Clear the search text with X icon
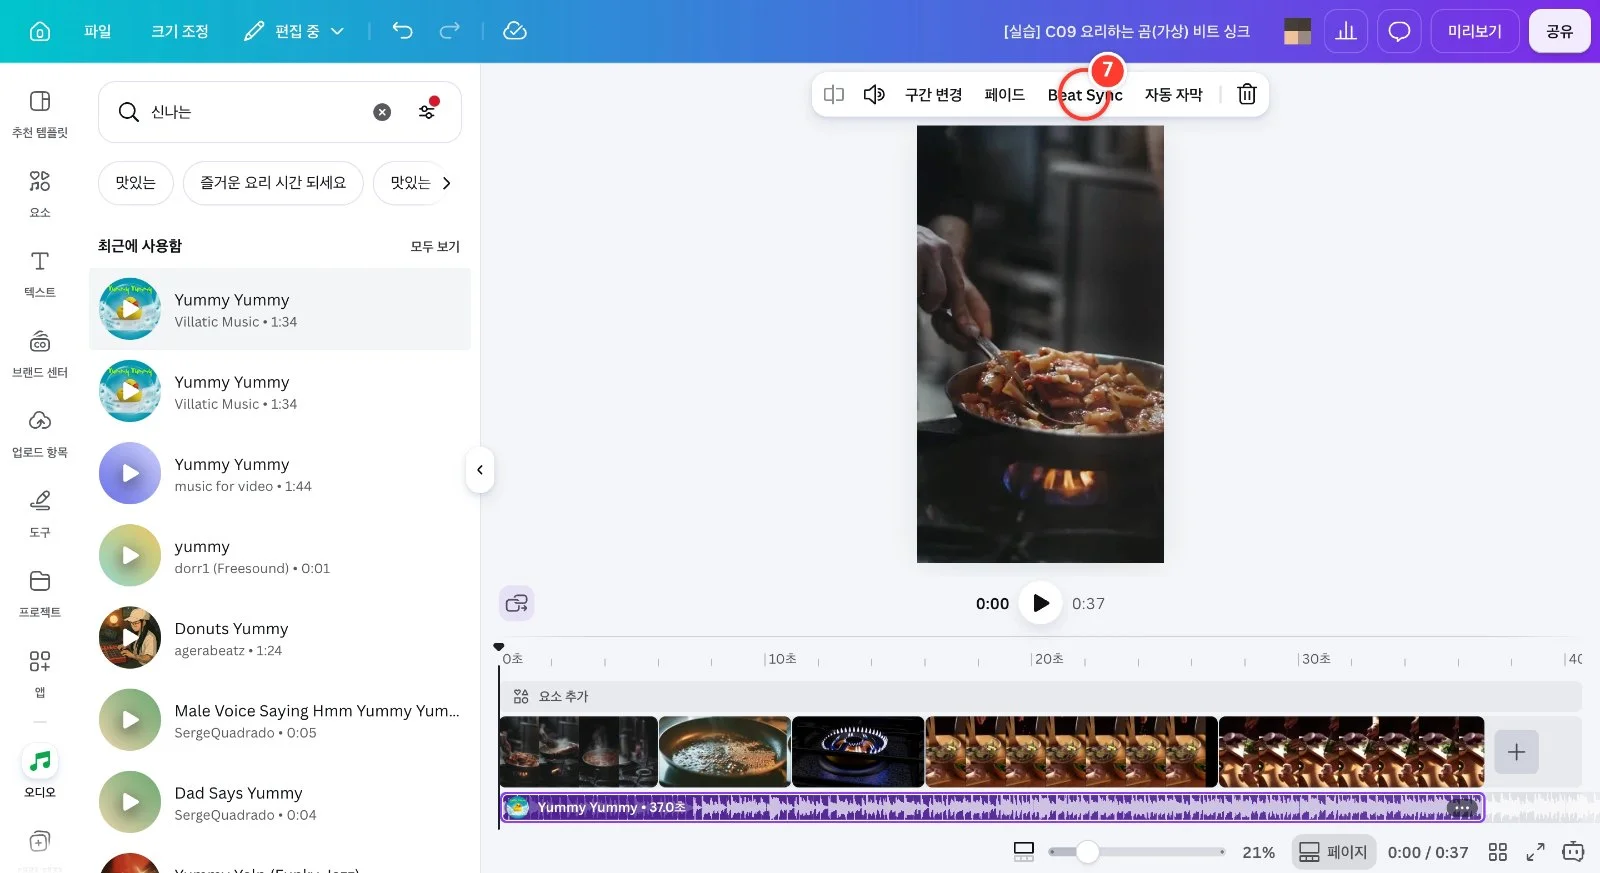This screenshot has height=873, width=1600. point(382,112)
